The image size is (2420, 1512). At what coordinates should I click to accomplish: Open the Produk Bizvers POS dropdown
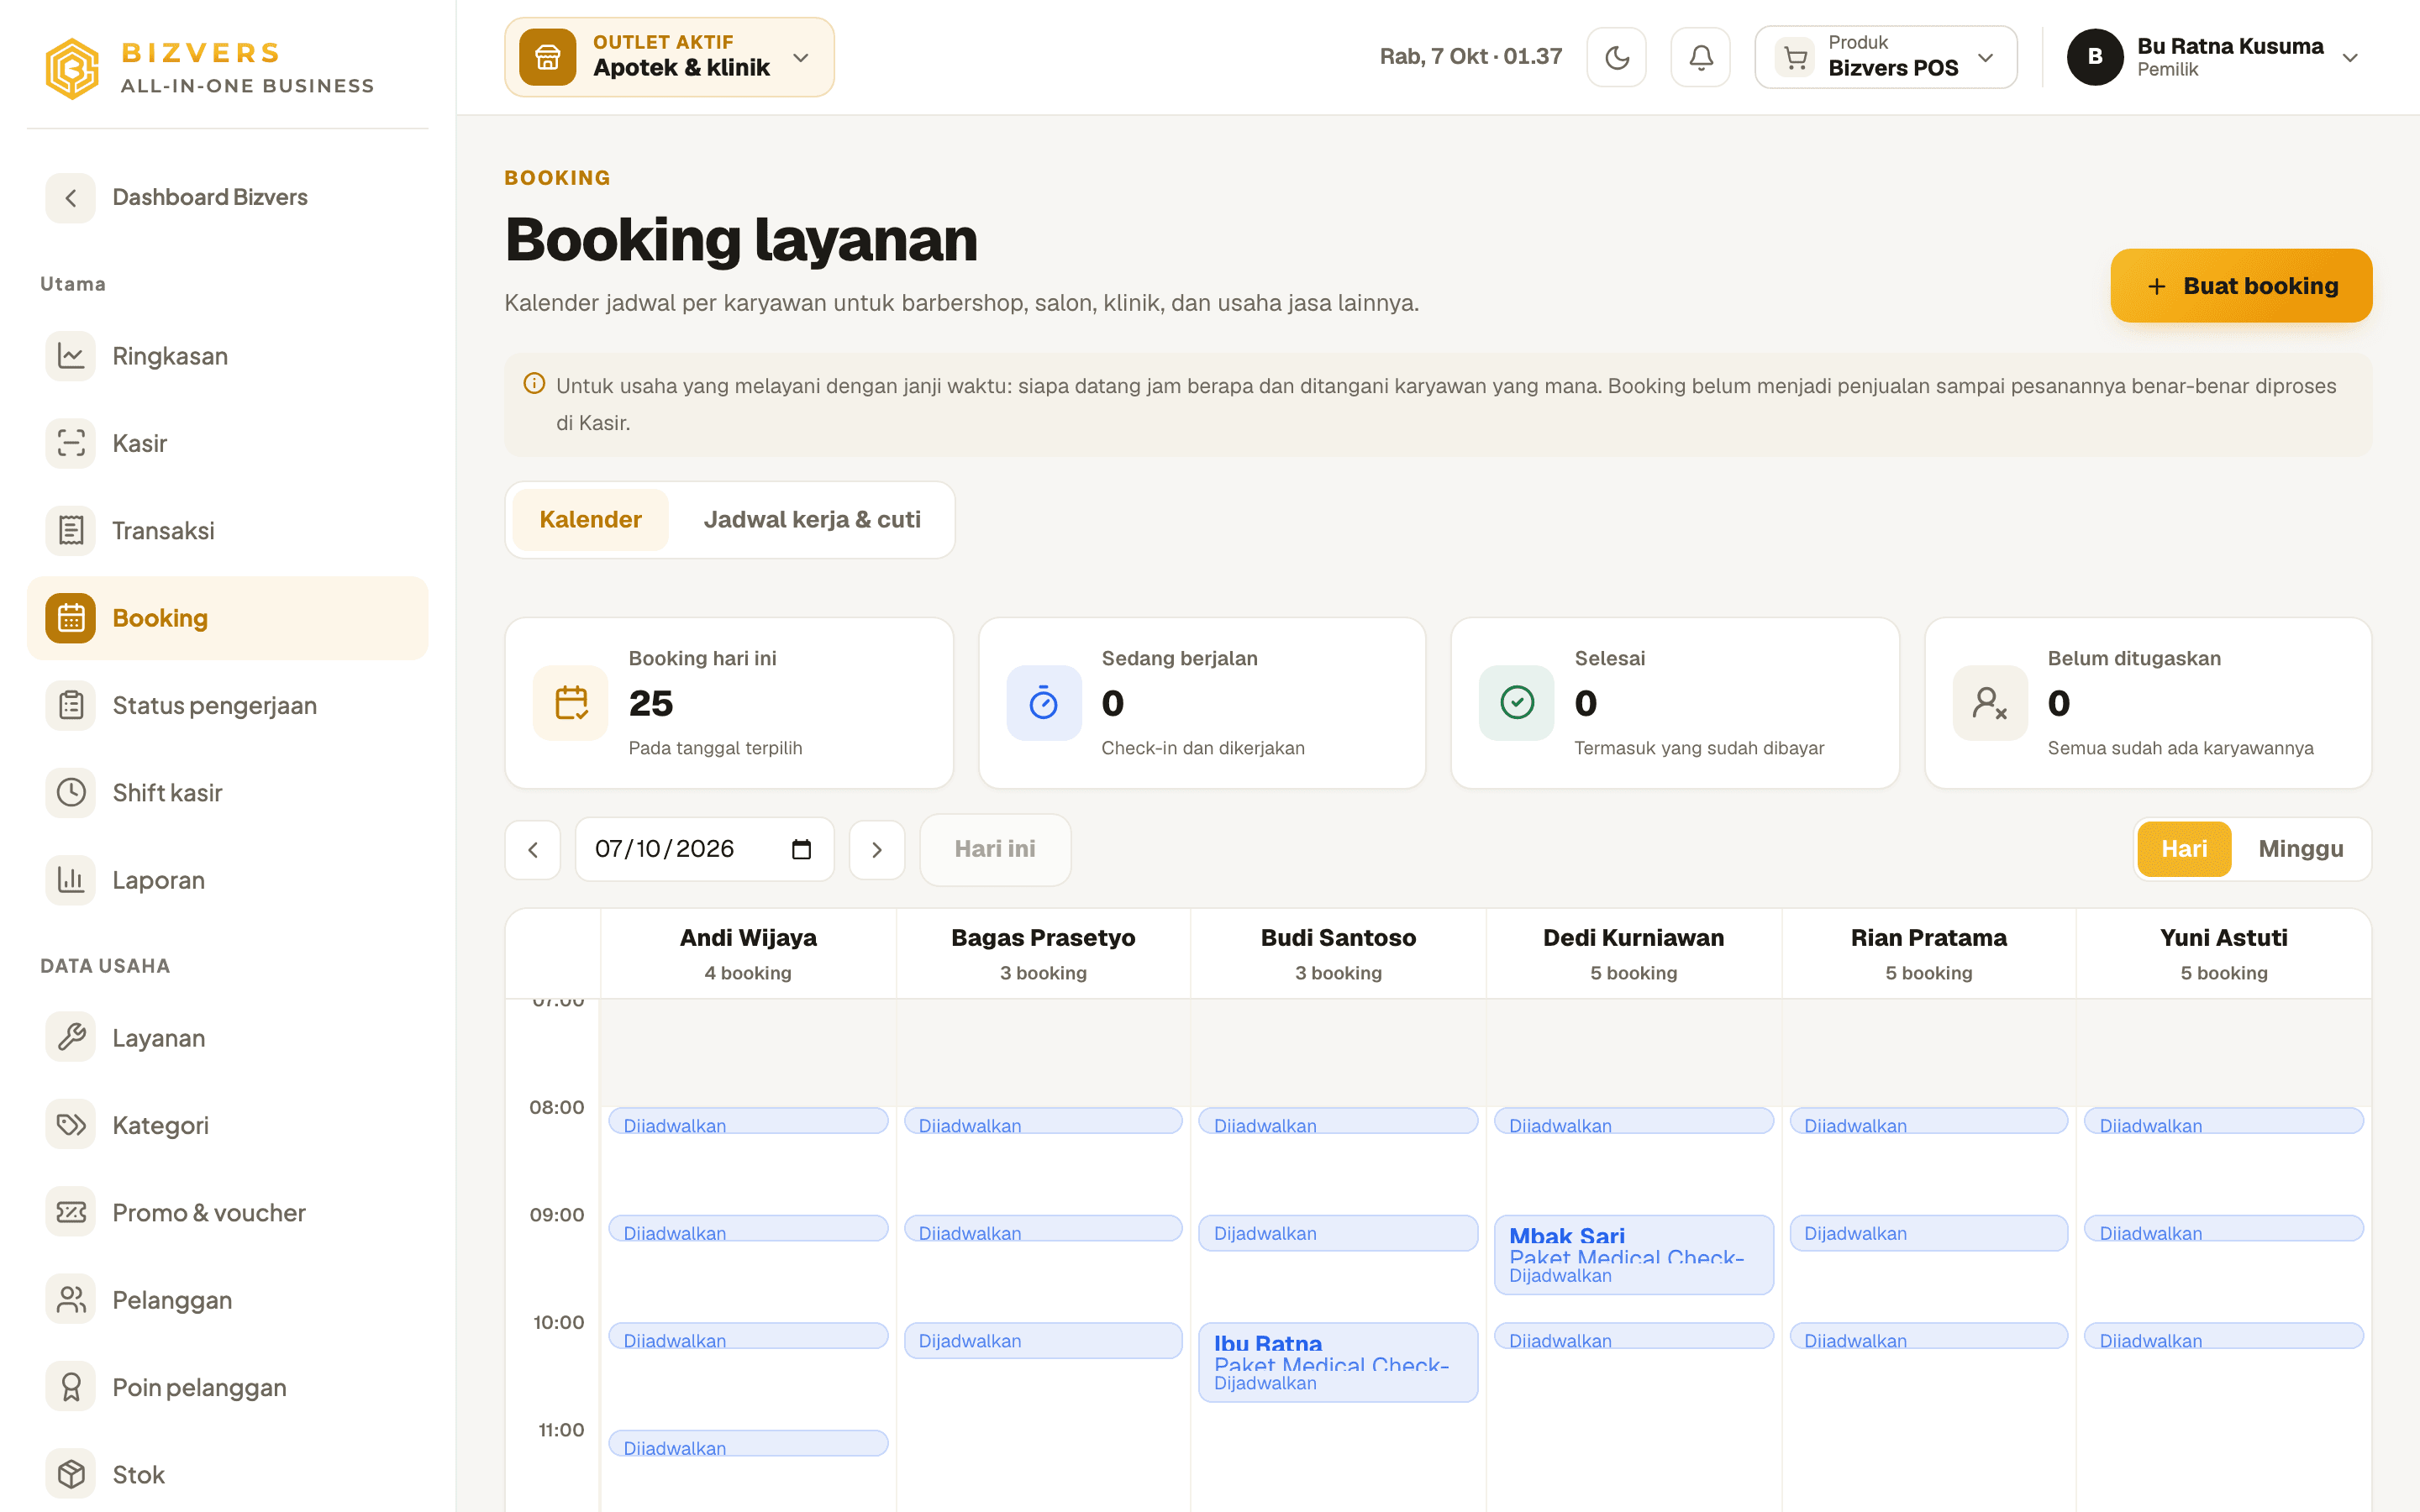click(x=1885, y=57)
